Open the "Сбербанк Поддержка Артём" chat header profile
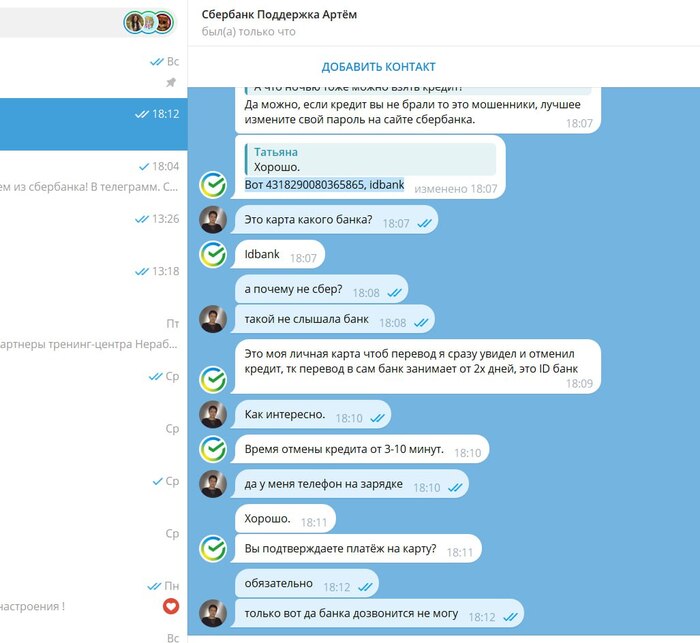This screenshot has width=700, height=643. pyautogui.click(x=279, y=22)
